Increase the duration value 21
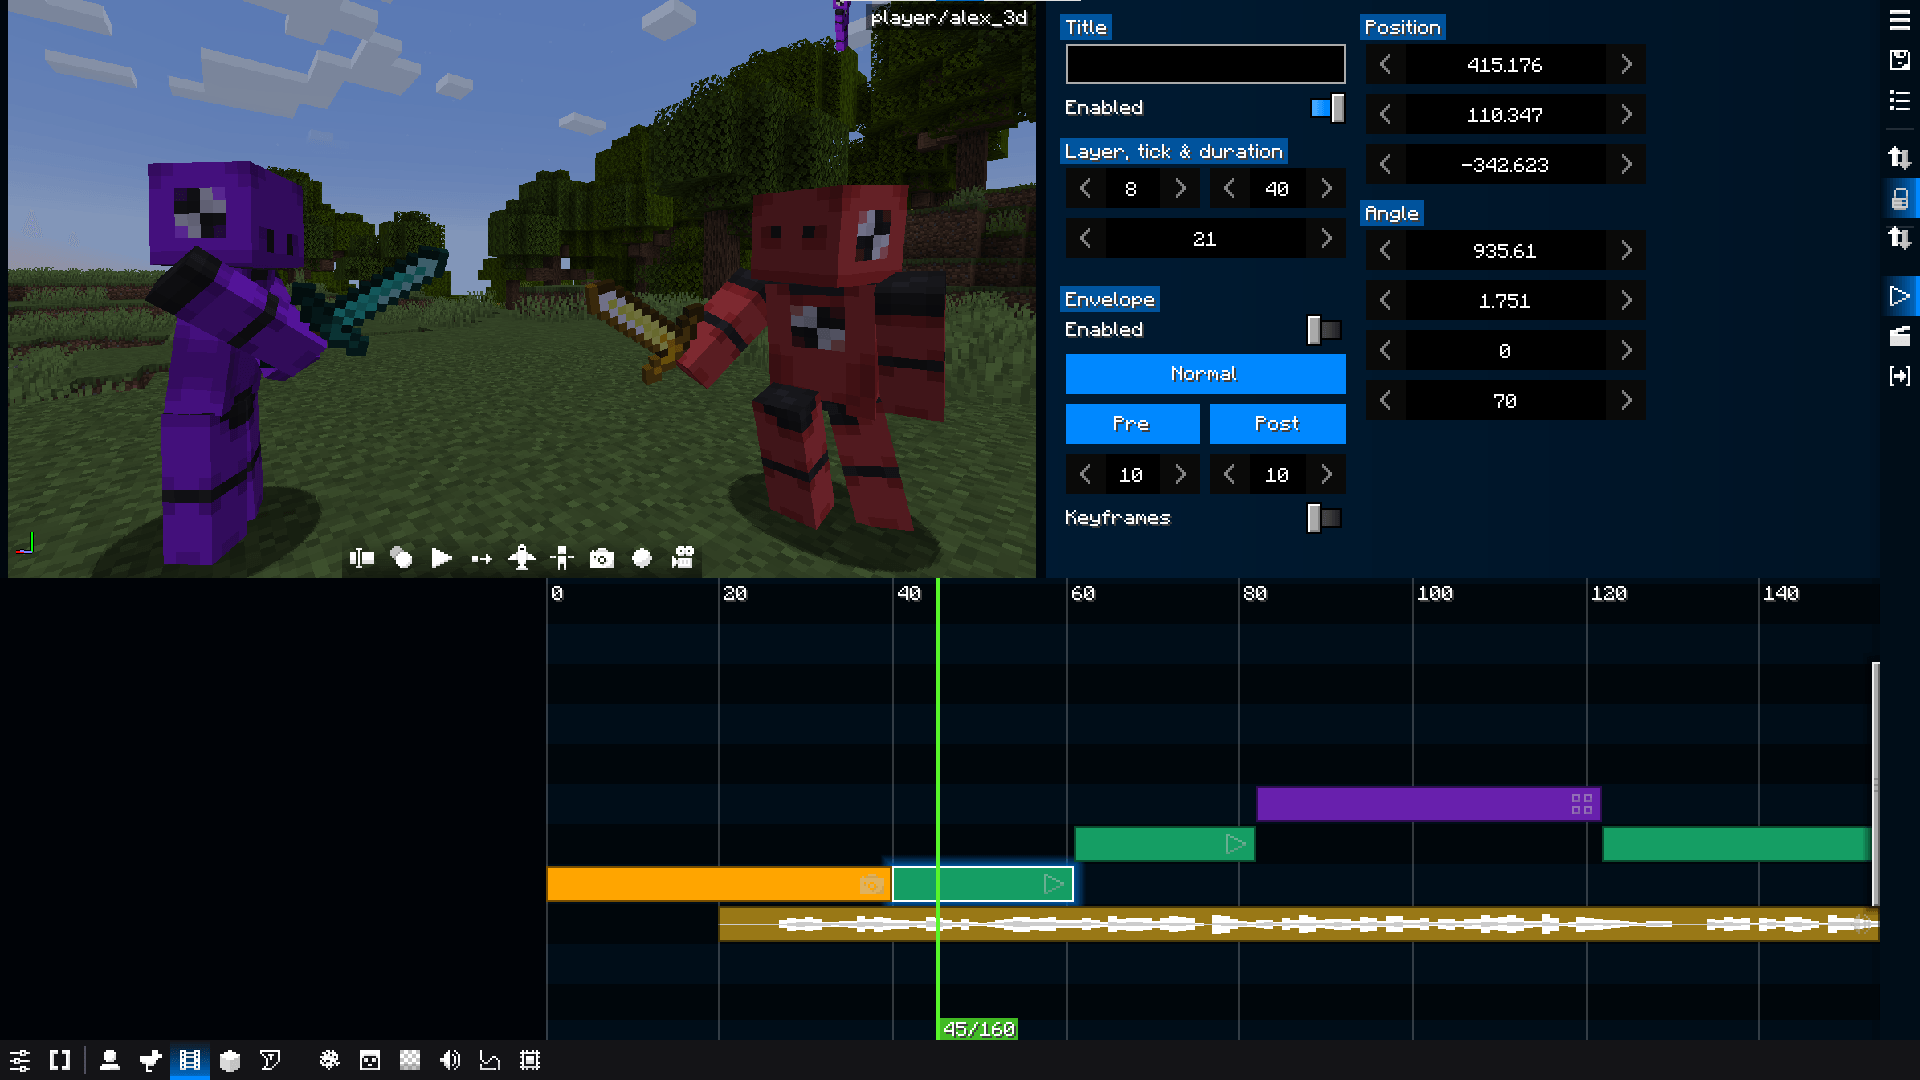 point(1326,239)
